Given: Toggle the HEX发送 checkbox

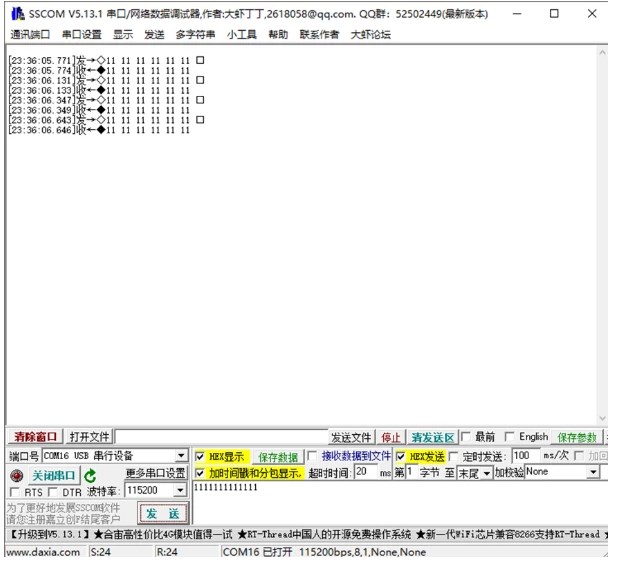Looking at the screenshot, I should (x=400, y=456).
